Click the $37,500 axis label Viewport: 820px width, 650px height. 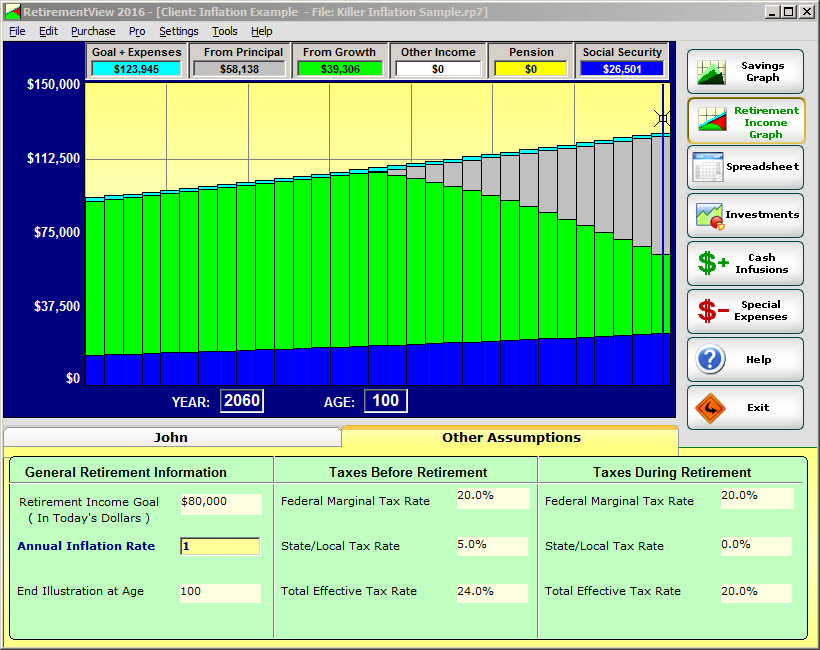click(x=57, y=306)
